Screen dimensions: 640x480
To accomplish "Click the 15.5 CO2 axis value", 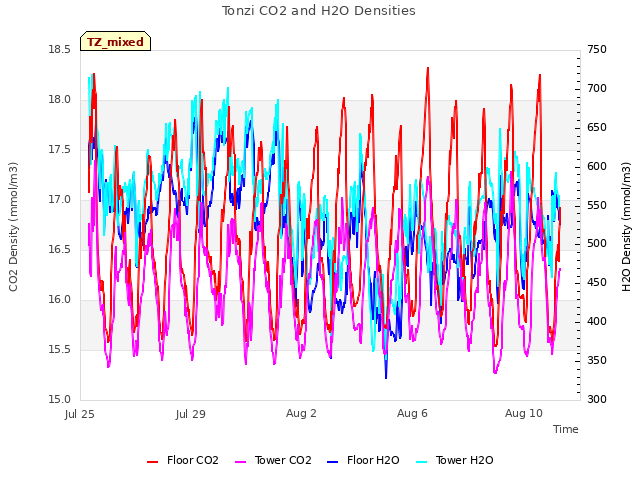I will click(60, 350).
